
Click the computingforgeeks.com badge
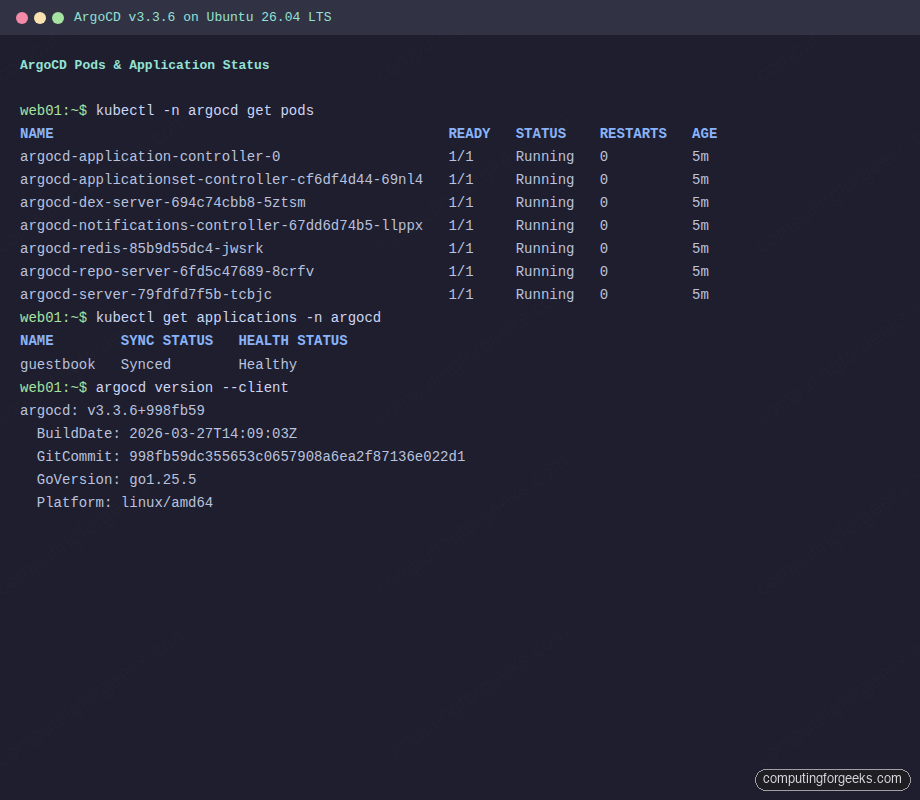[833, 779]
